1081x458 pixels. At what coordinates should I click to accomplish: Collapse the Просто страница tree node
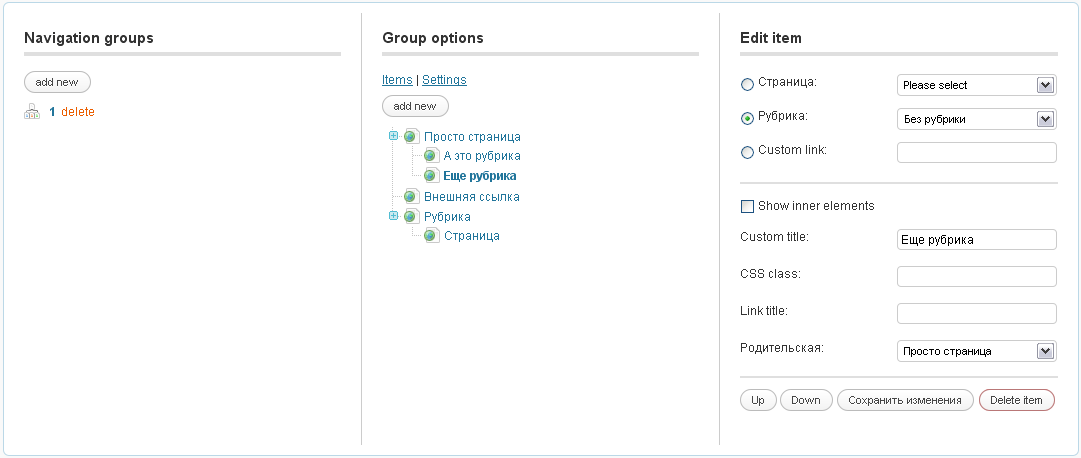[394, 135]
